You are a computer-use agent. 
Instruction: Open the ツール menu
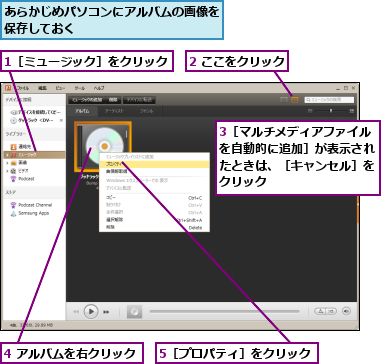80,88
